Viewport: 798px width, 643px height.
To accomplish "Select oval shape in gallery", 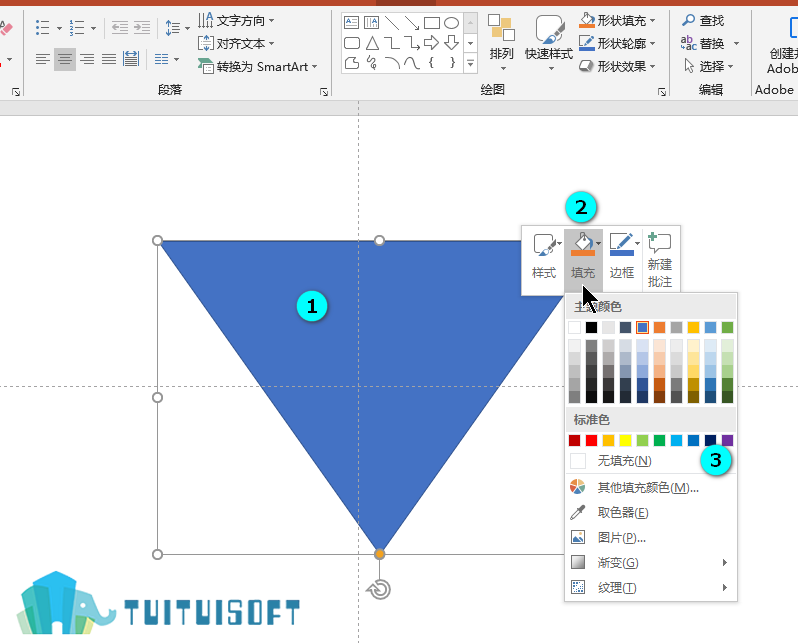I will coord(451,22).
